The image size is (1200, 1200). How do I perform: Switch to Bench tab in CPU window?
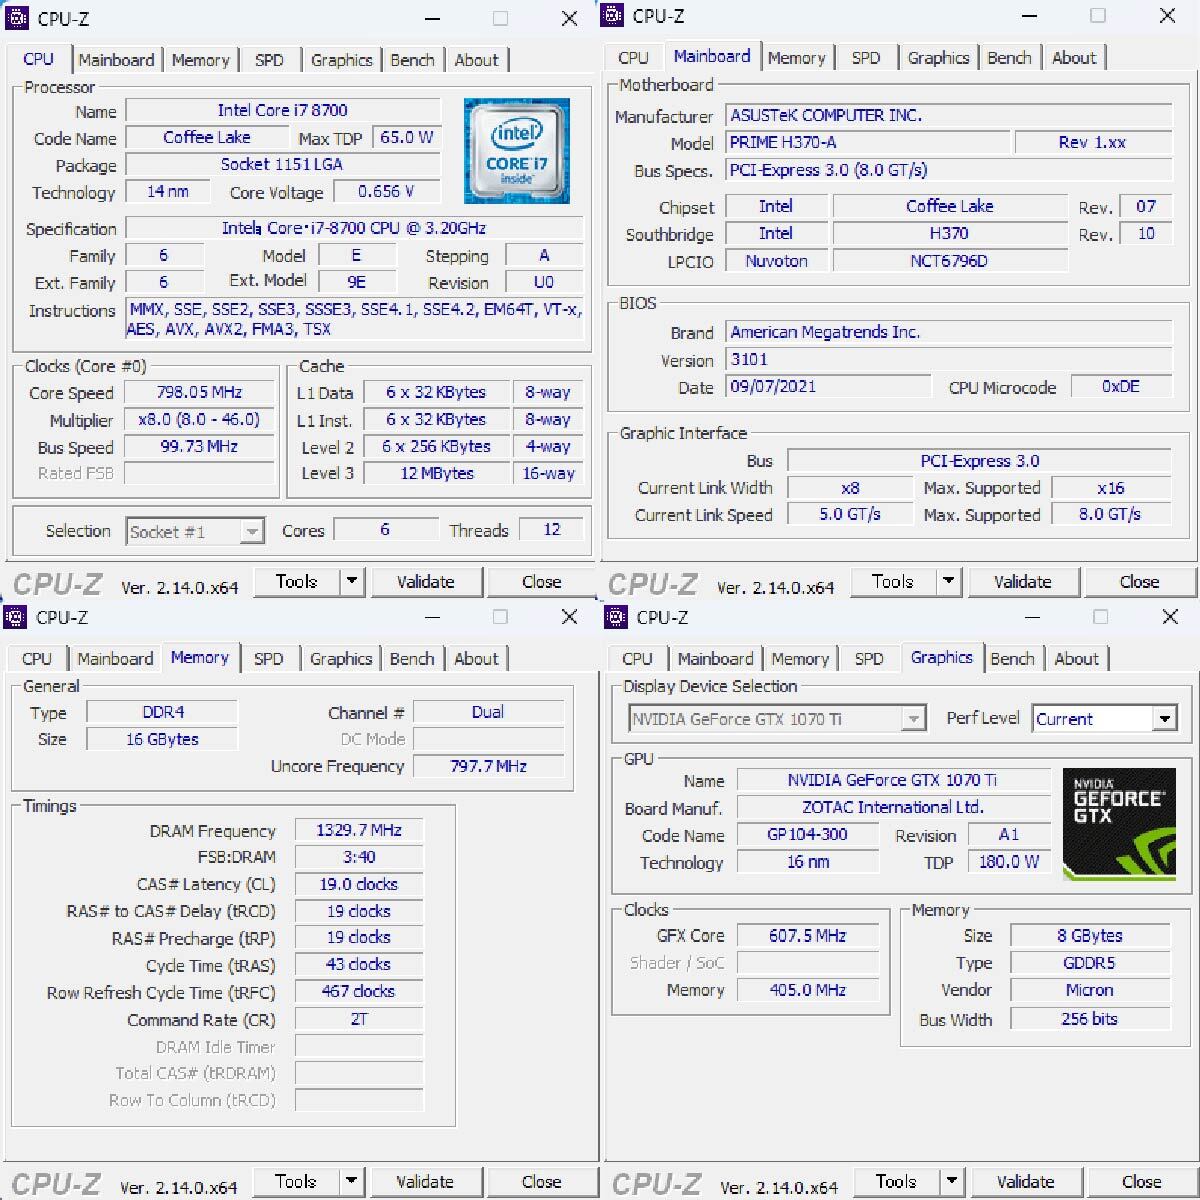pos(412,60)
